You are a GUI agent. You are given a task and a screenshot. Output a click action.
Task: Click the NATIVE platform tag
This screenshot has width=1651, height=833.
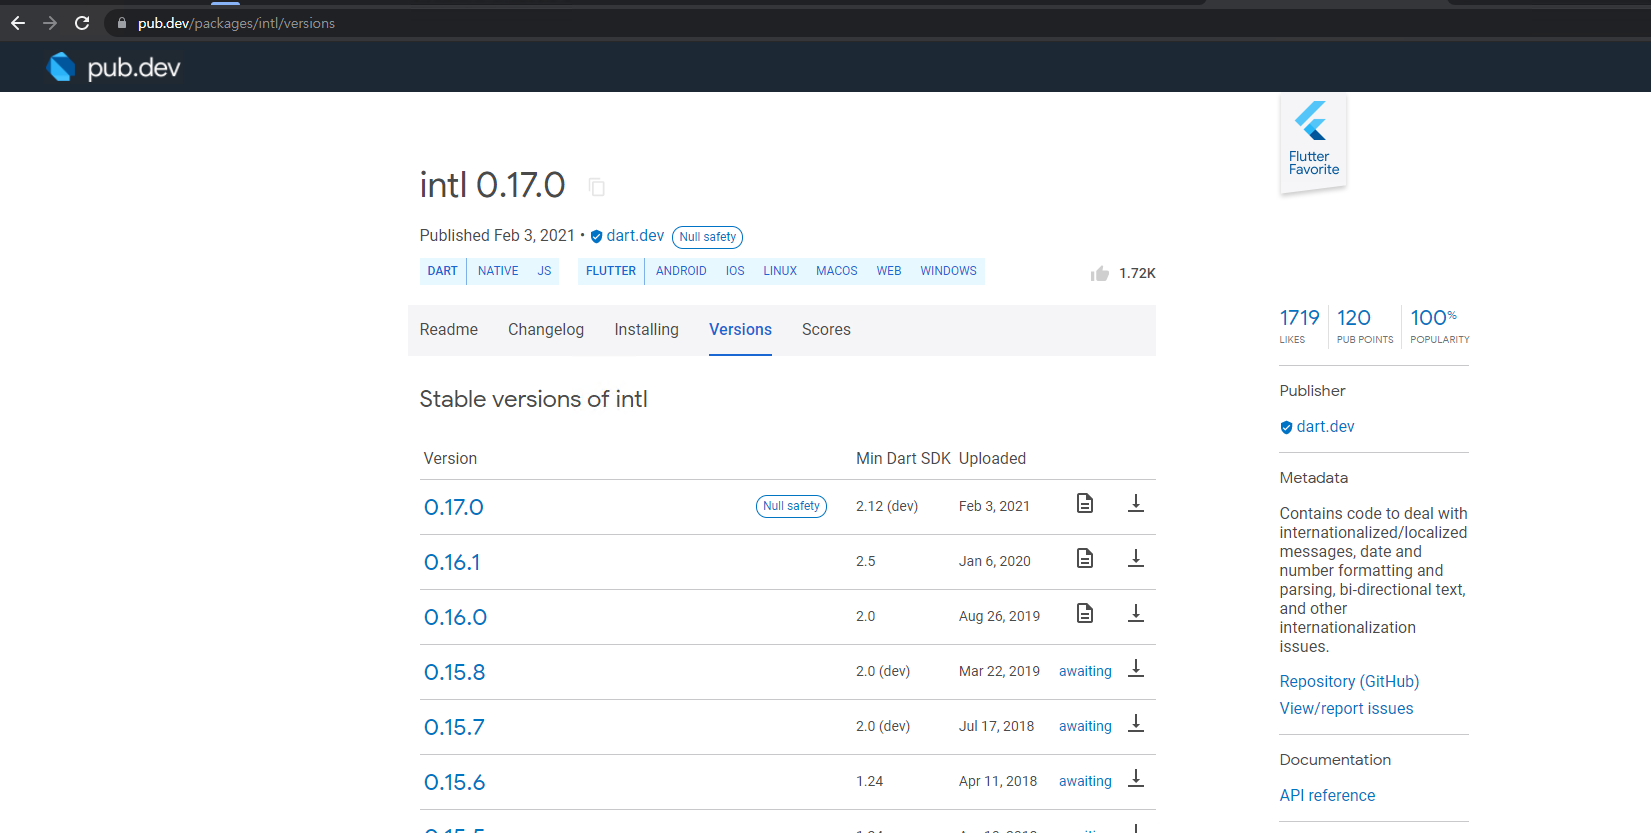498,271
